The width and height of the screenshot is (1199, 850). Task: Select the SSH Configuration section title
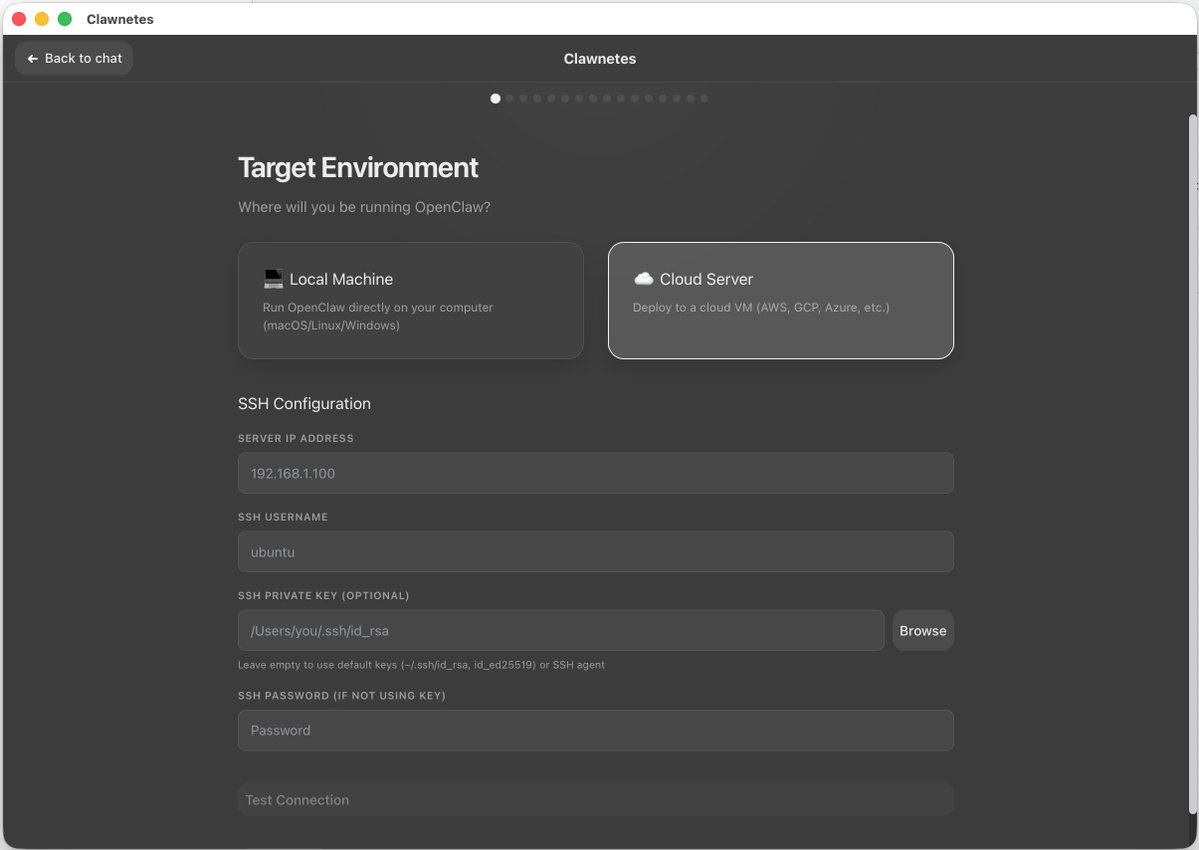[304, 404]
